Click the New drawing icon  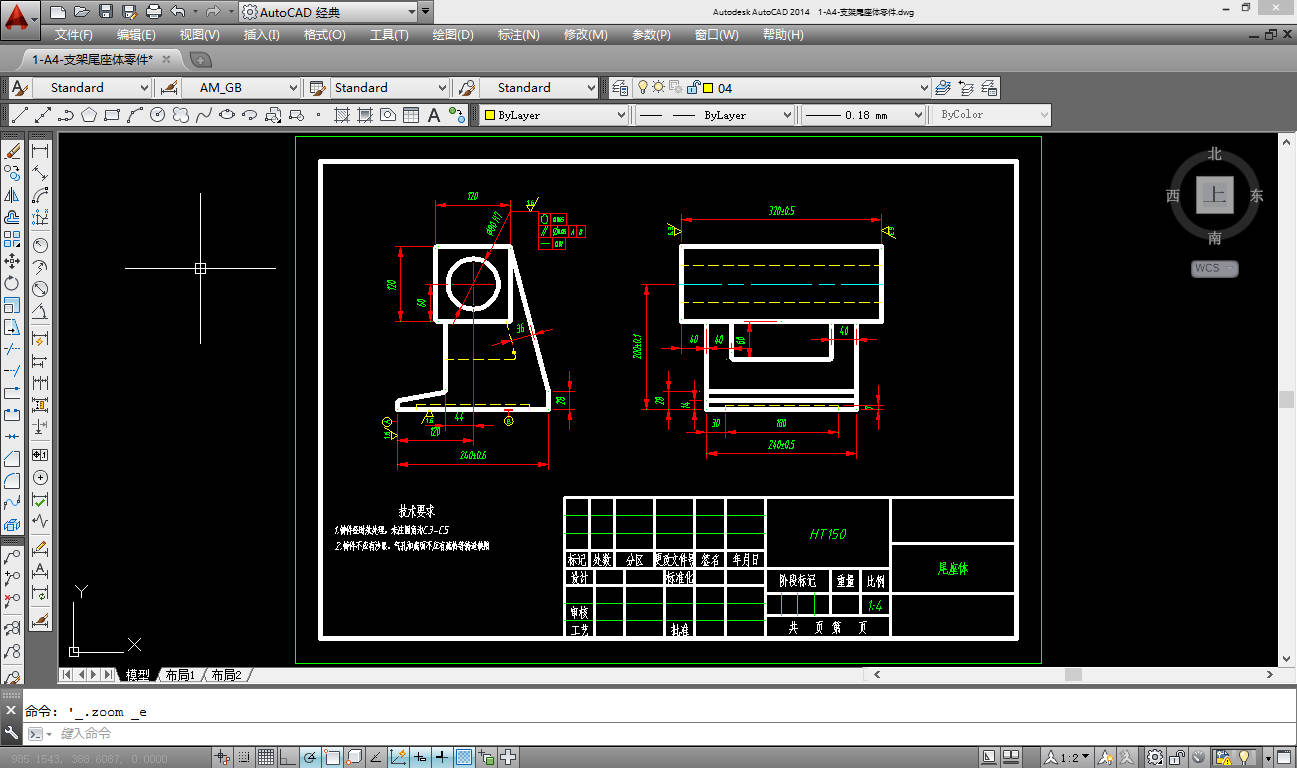tap(58, 12)
